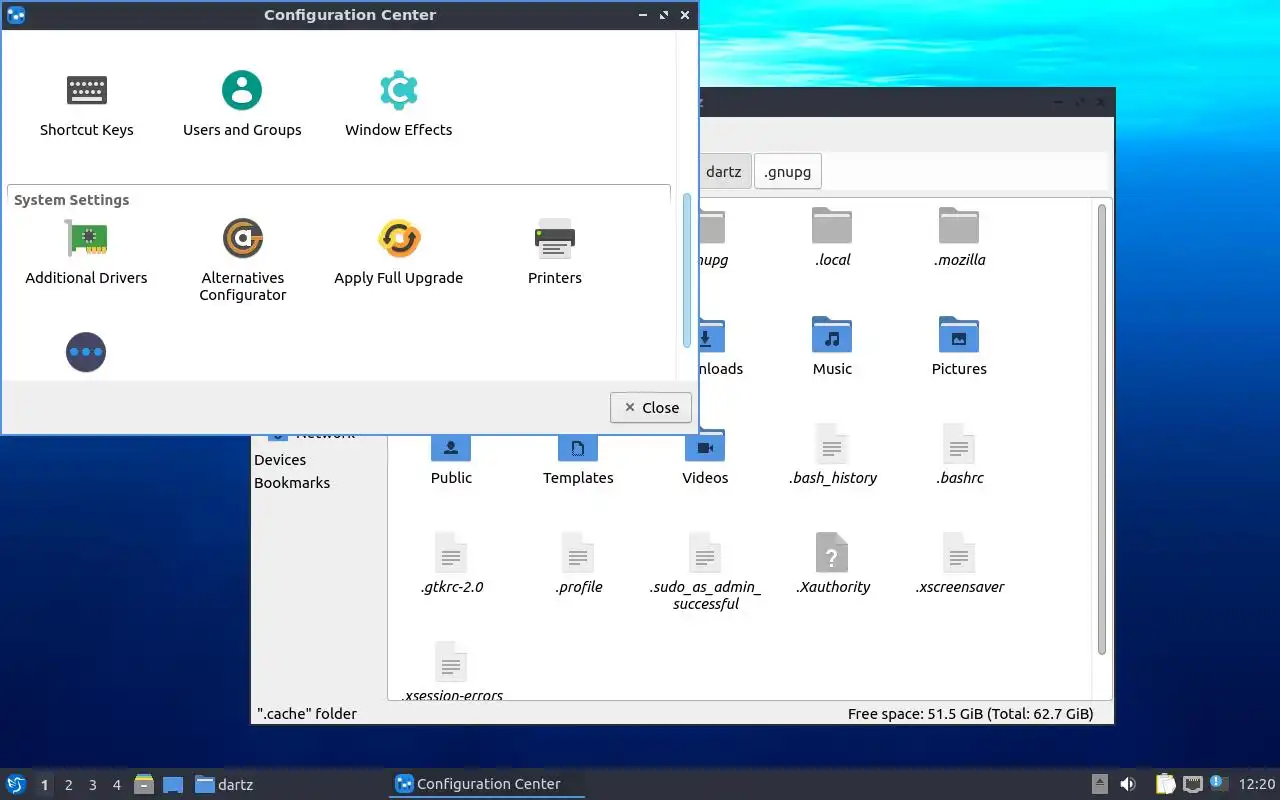Click the Configuration Center vertical scrollbar
The width and height of the screenshot is (1280, 800).
pyautogui.click(x=687, y=270)
